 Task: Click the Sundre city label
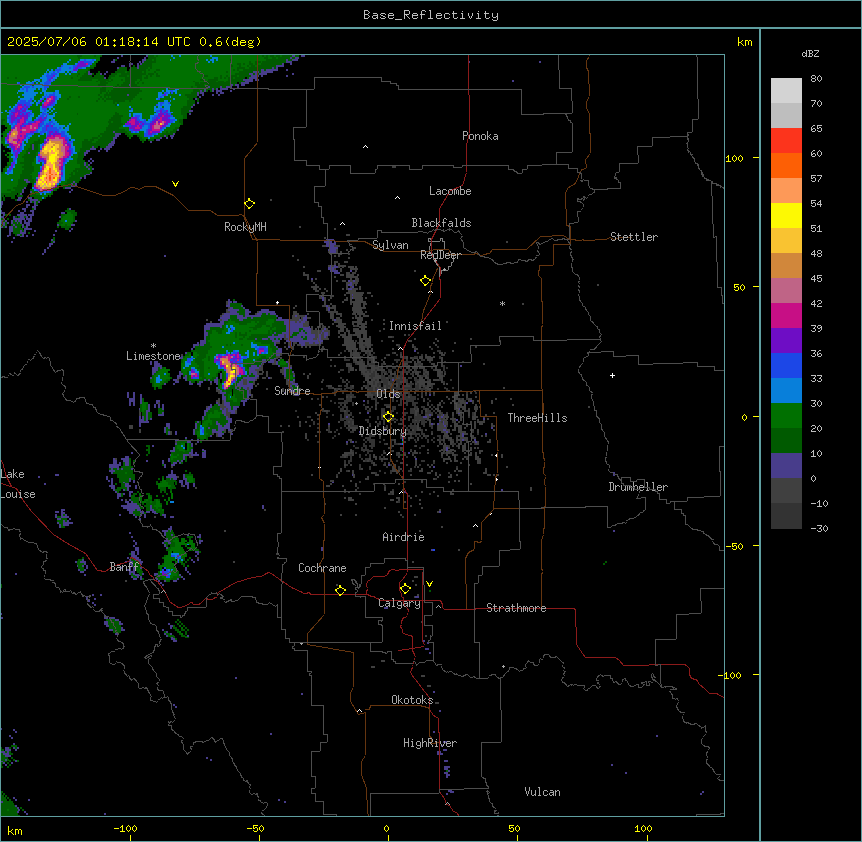point(292,391)
